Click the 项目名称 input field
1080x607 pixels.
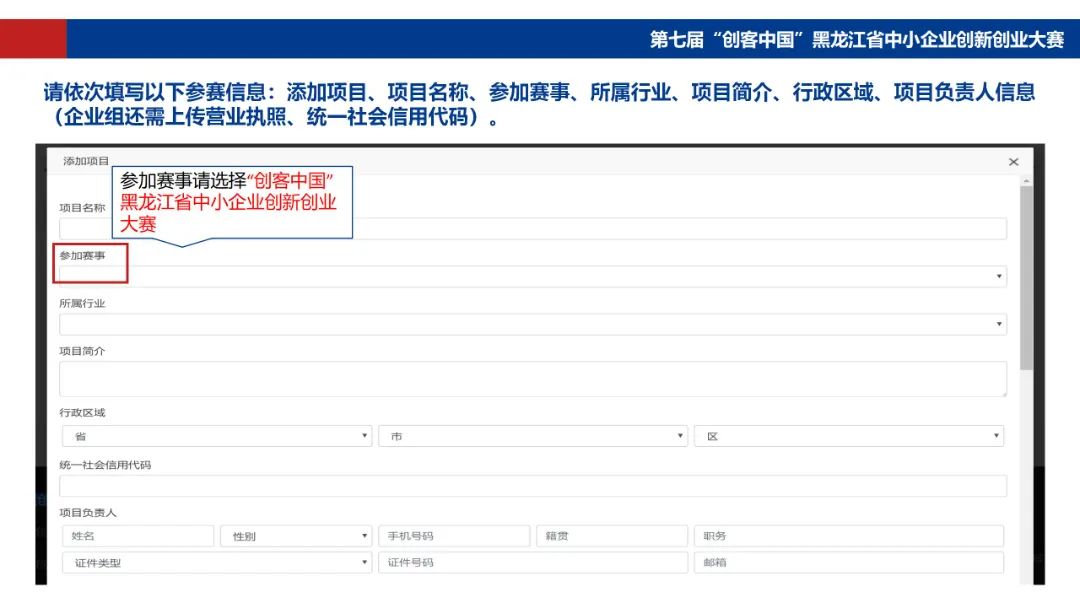[532, 229]
